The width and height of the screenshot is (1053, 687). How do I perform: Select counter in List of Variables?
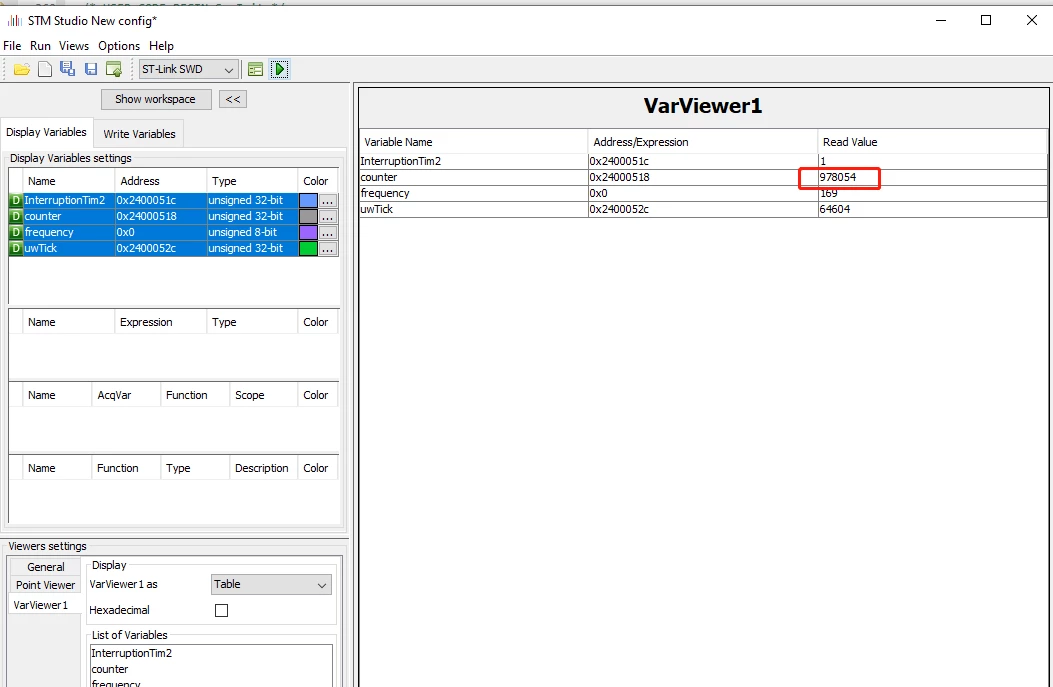(109, 670)
